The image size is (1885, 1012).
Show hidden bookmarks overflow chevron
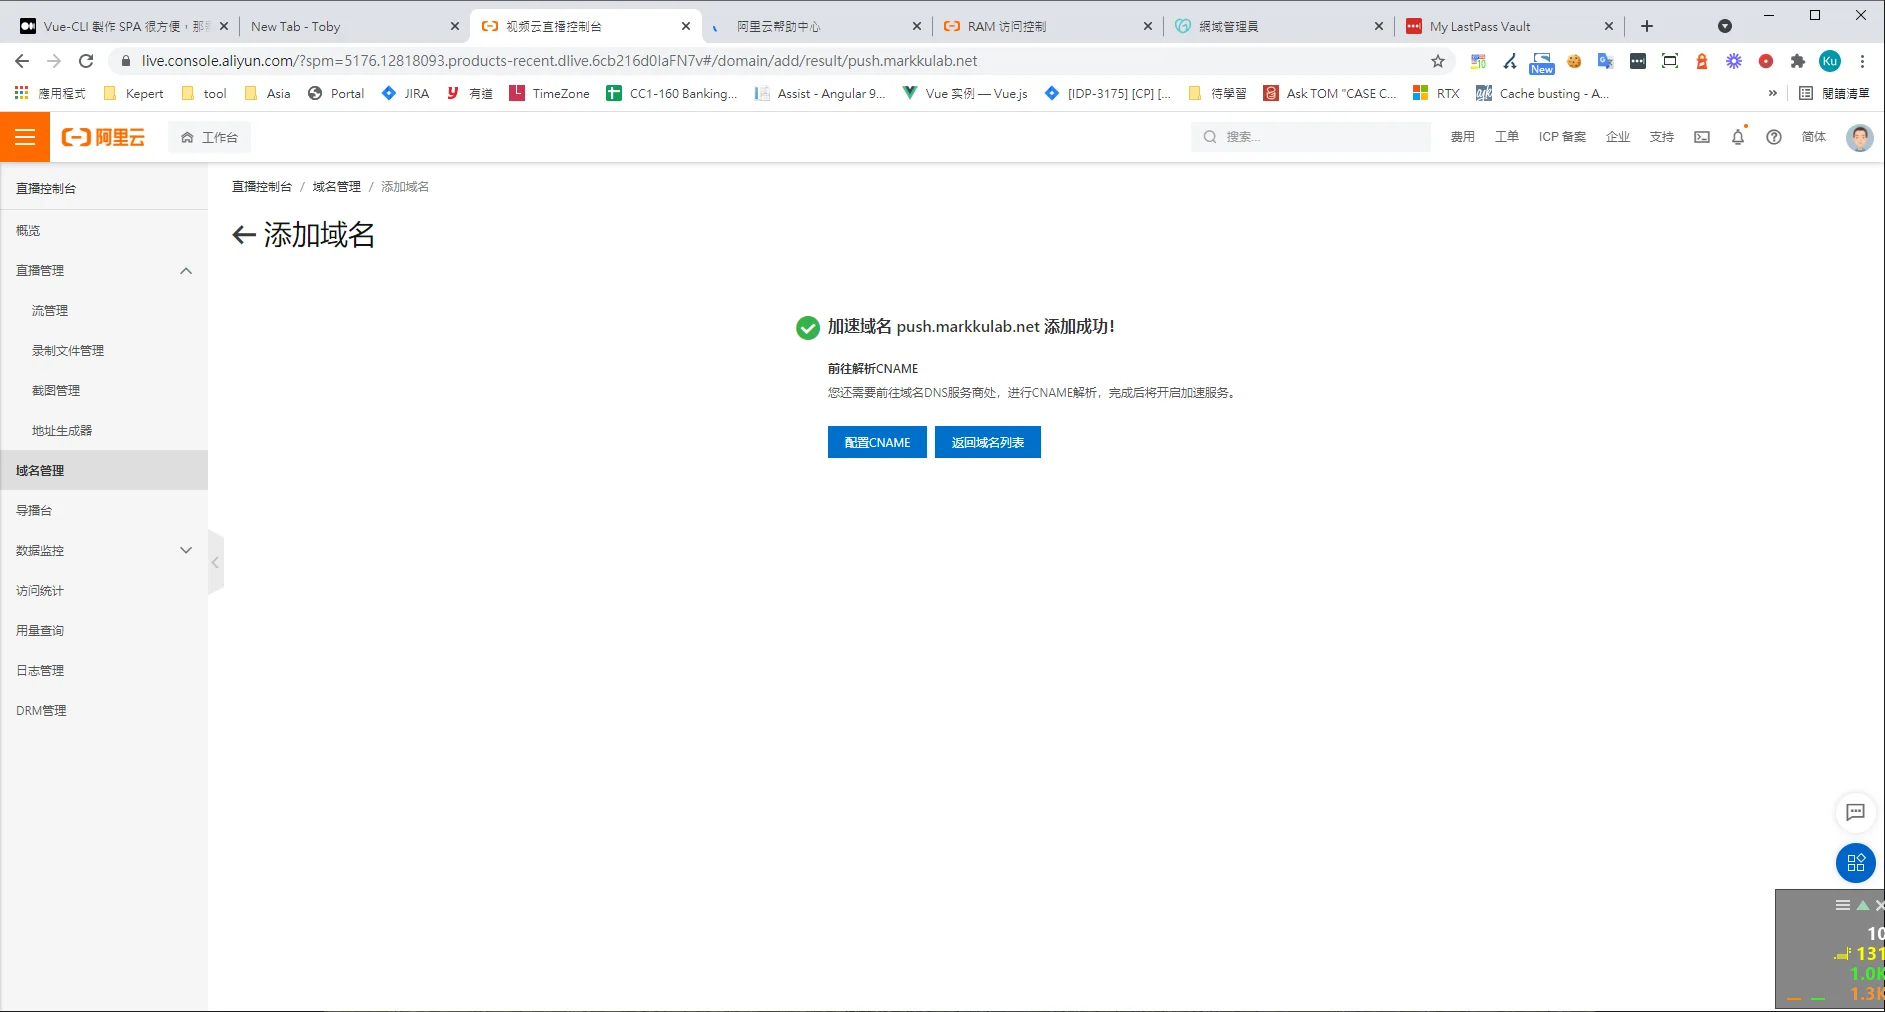[1773, 93]
